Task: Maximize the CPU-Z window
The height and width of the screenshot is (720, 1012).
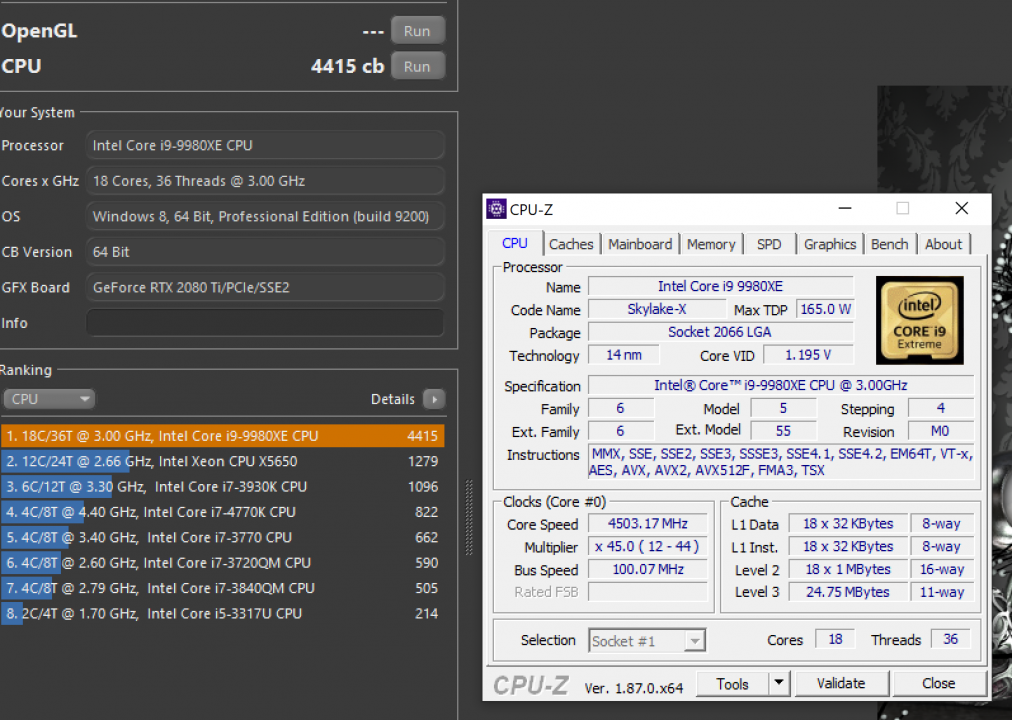Action: tap(902, 208)
